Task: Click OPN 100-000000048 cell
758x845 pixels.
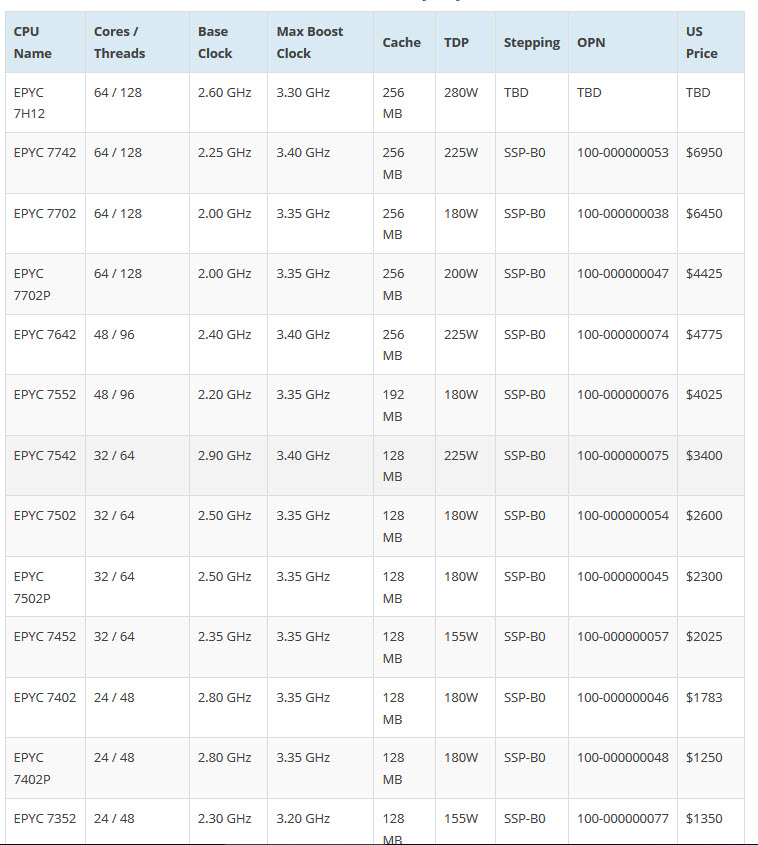Action: 623,768
